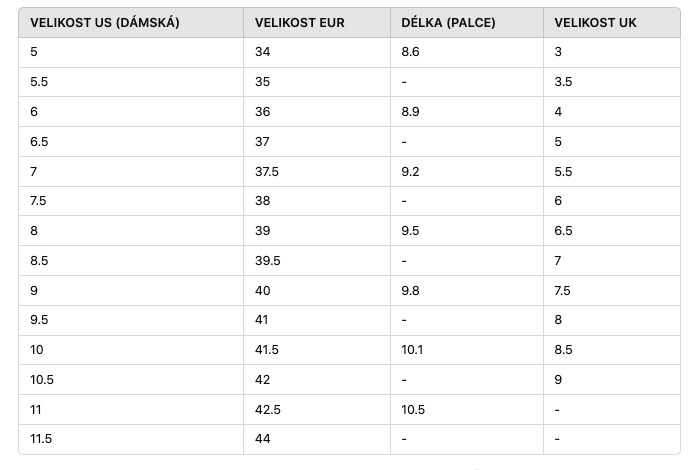Select UK size 8.5 cell
692x470 pixels.
612,350
